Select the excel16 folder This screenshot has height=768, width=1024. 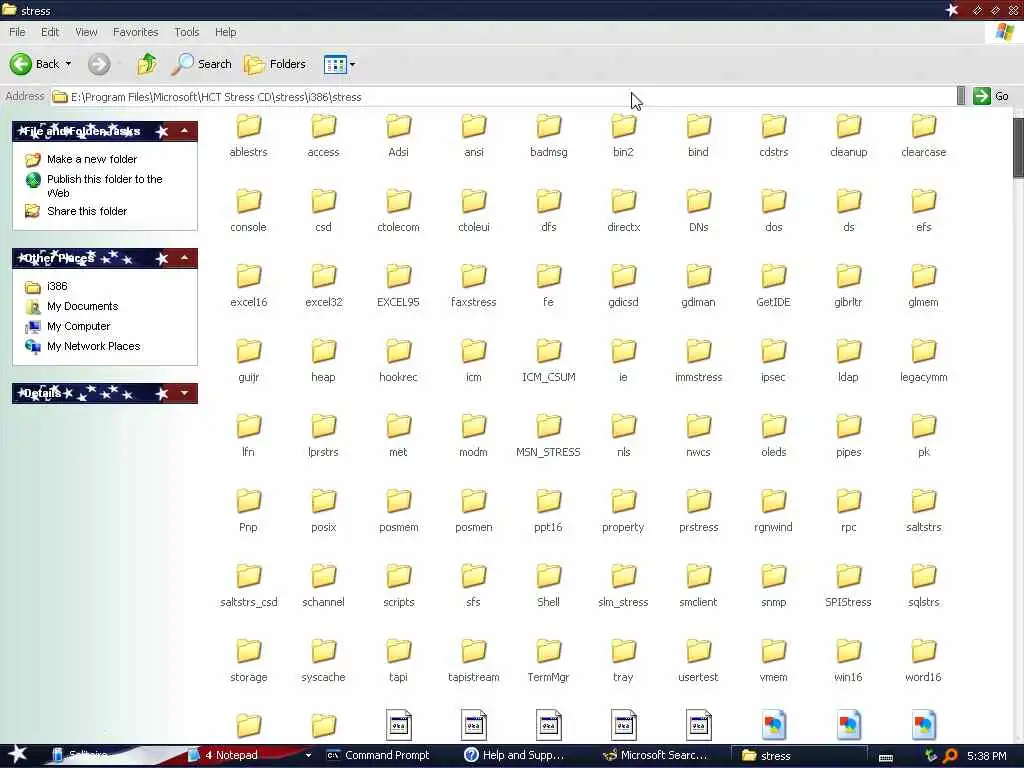[x=248, y=286]
